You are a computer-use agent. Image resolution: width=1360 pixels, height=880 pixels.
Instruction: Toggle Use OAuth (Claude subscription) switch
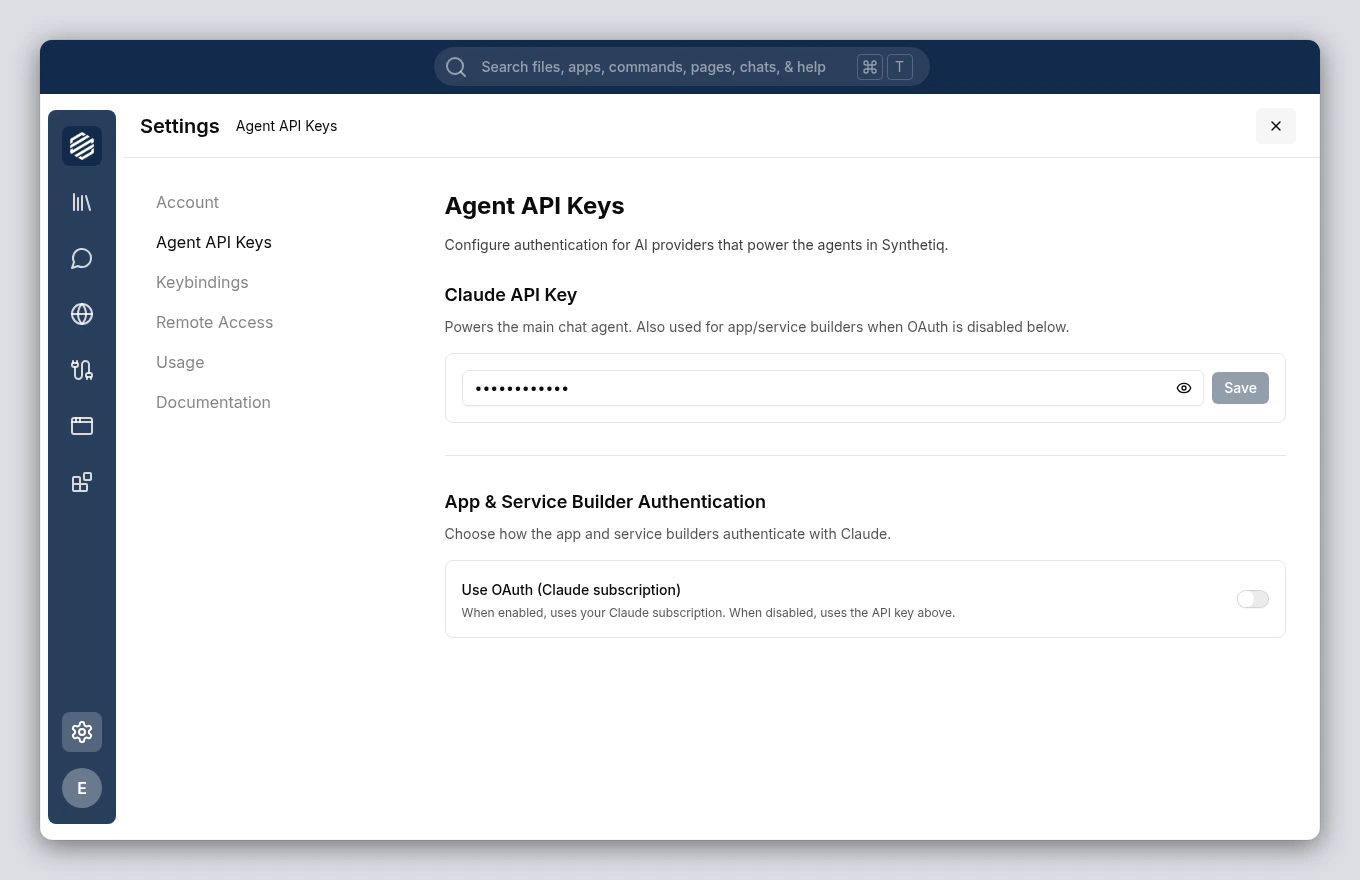tap(1253, 599)
